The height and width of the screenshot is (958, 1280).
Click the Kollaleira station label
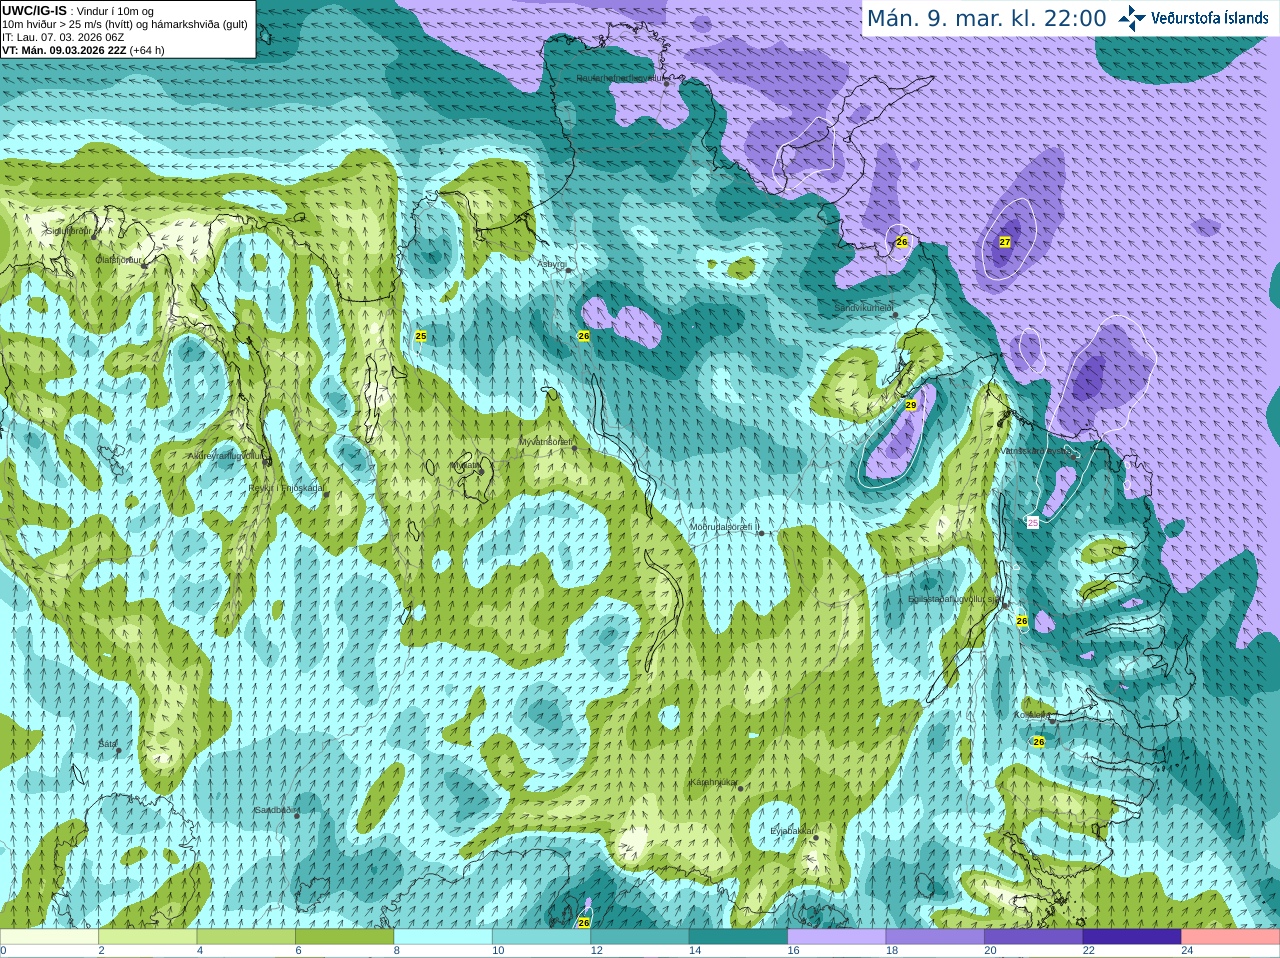point(1032,714)
